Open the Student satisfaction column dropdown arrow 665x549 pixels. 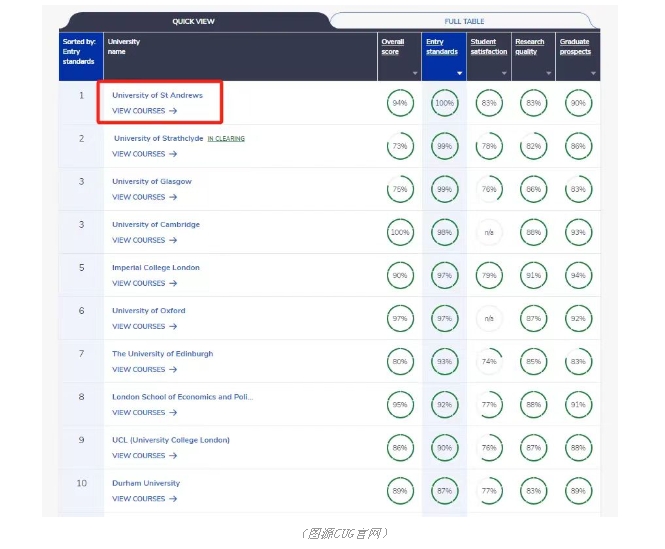tap(504, 73)
